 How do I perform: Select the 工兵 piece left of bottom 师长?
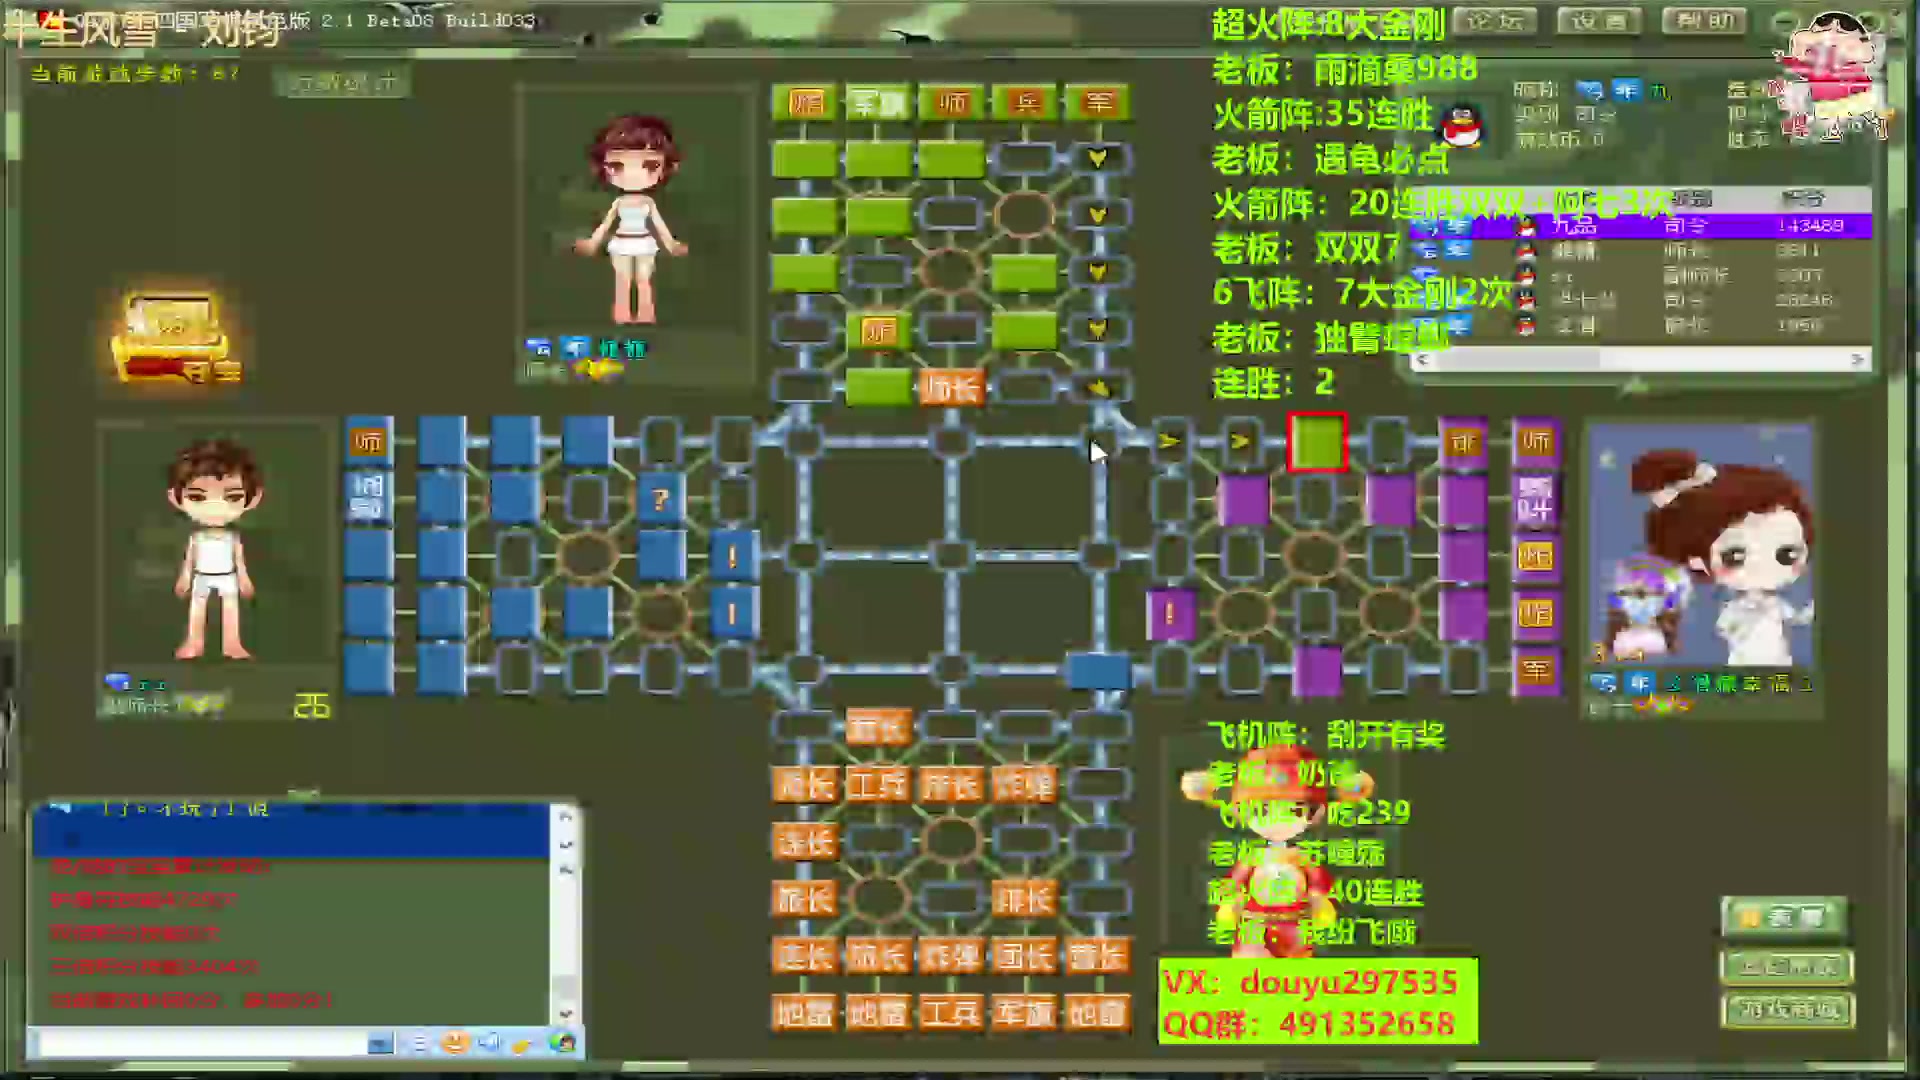pyautogui.click(x=878, y=785)
